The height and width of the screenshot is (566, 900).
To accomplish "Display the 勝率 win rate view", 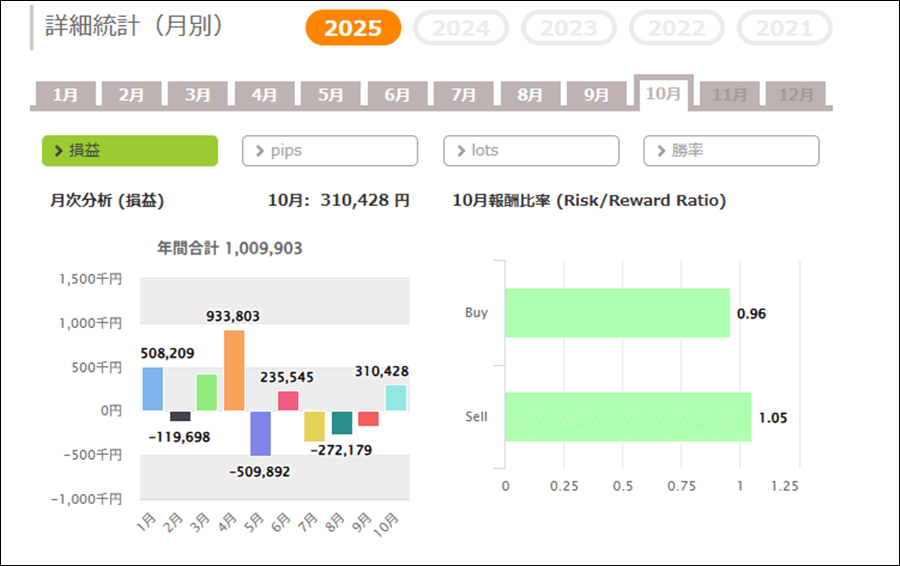I will 731,151.
